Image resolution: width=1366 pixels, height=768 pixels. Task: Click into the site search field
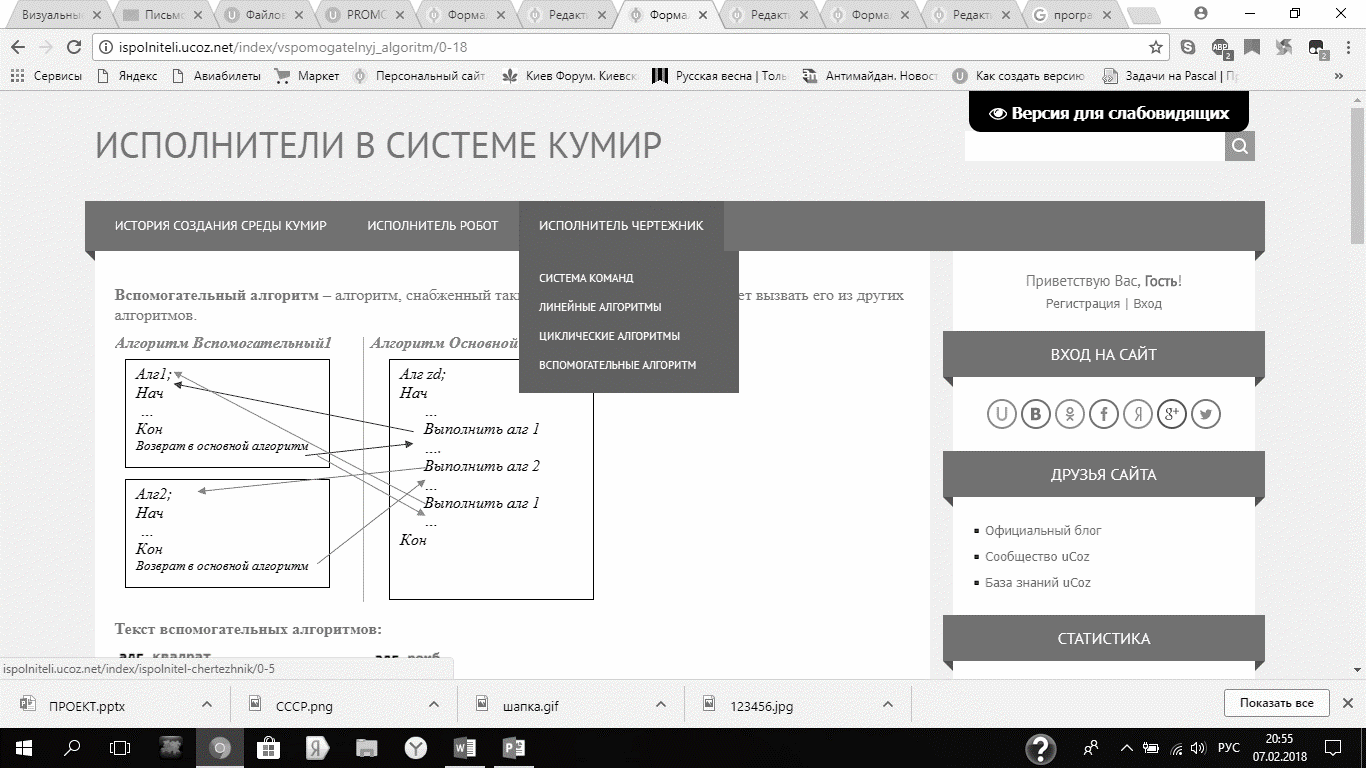(1094, 147)
